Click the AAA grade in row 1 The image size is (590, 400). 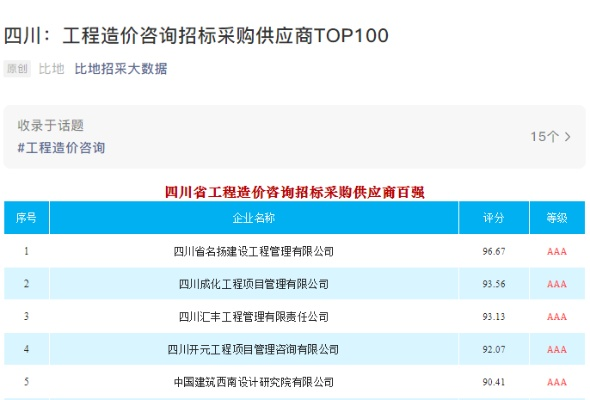coord(557,251)
